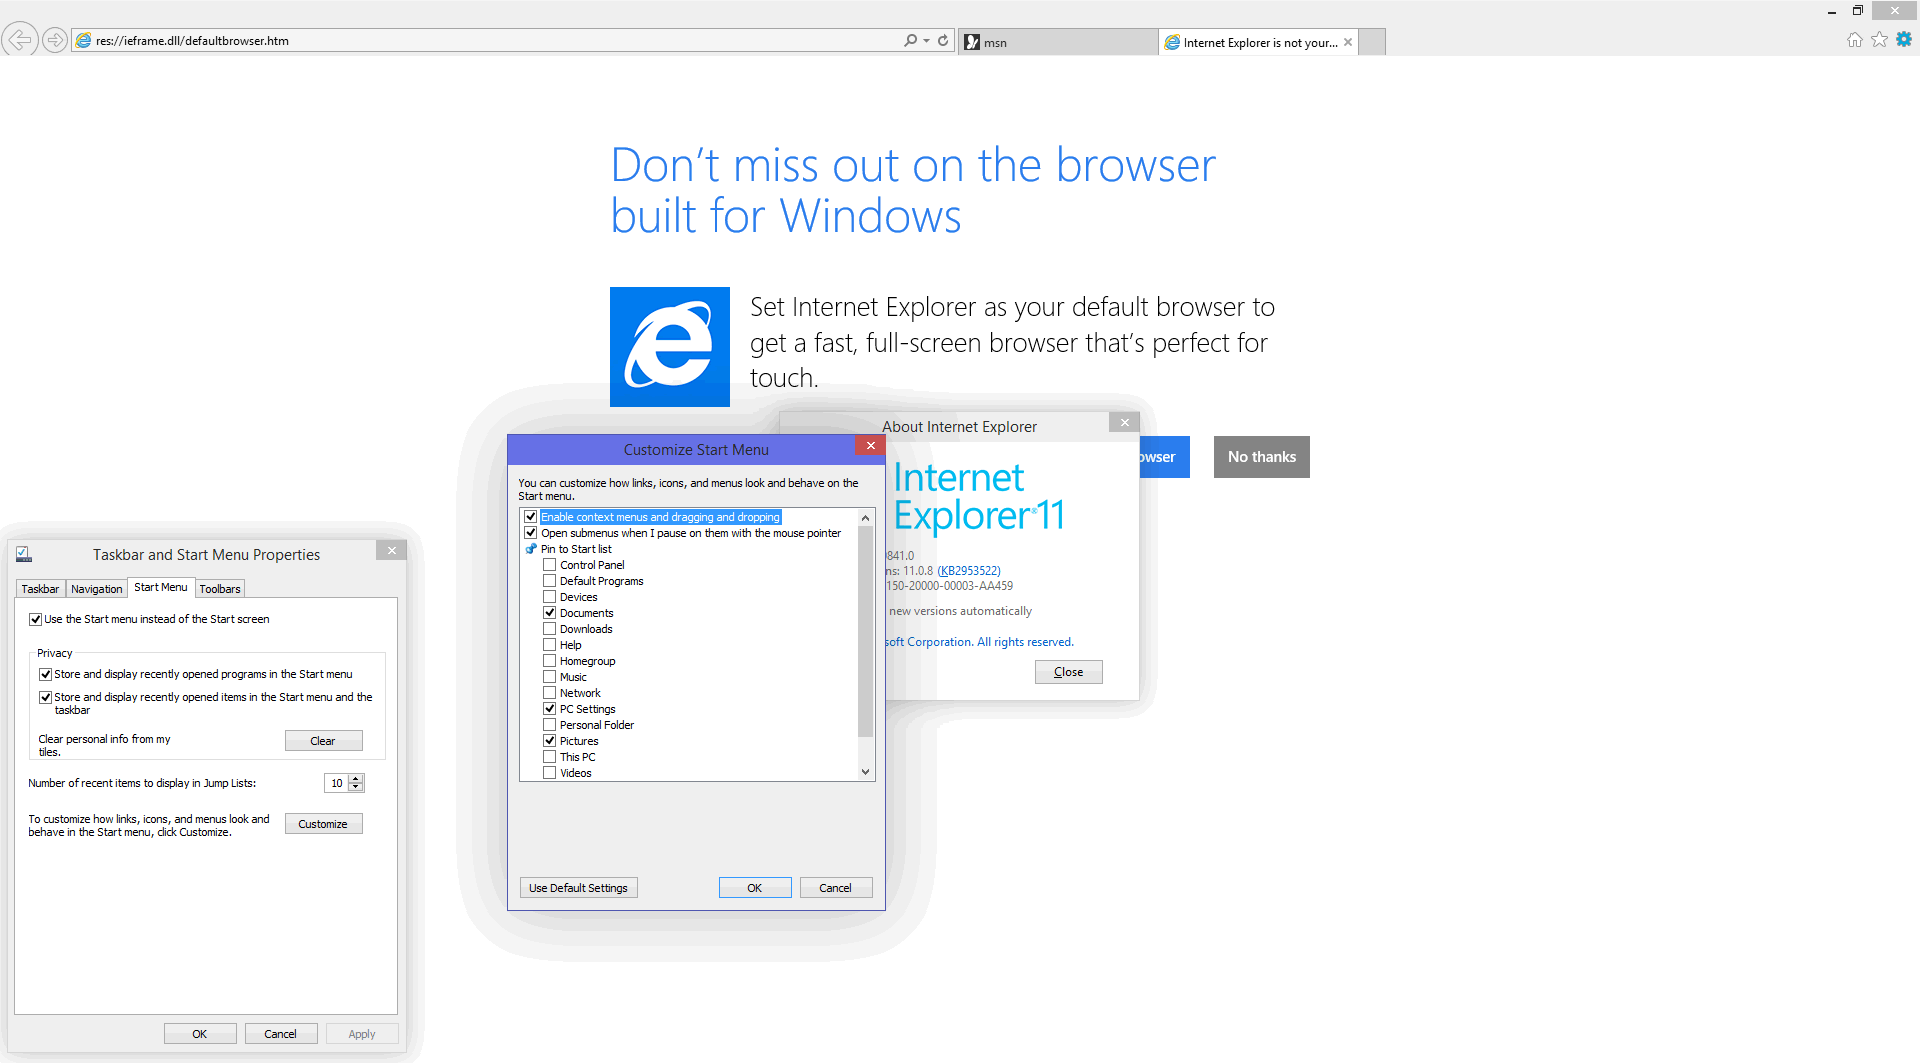Refresh the page with the reload icon

coord(943,41)
